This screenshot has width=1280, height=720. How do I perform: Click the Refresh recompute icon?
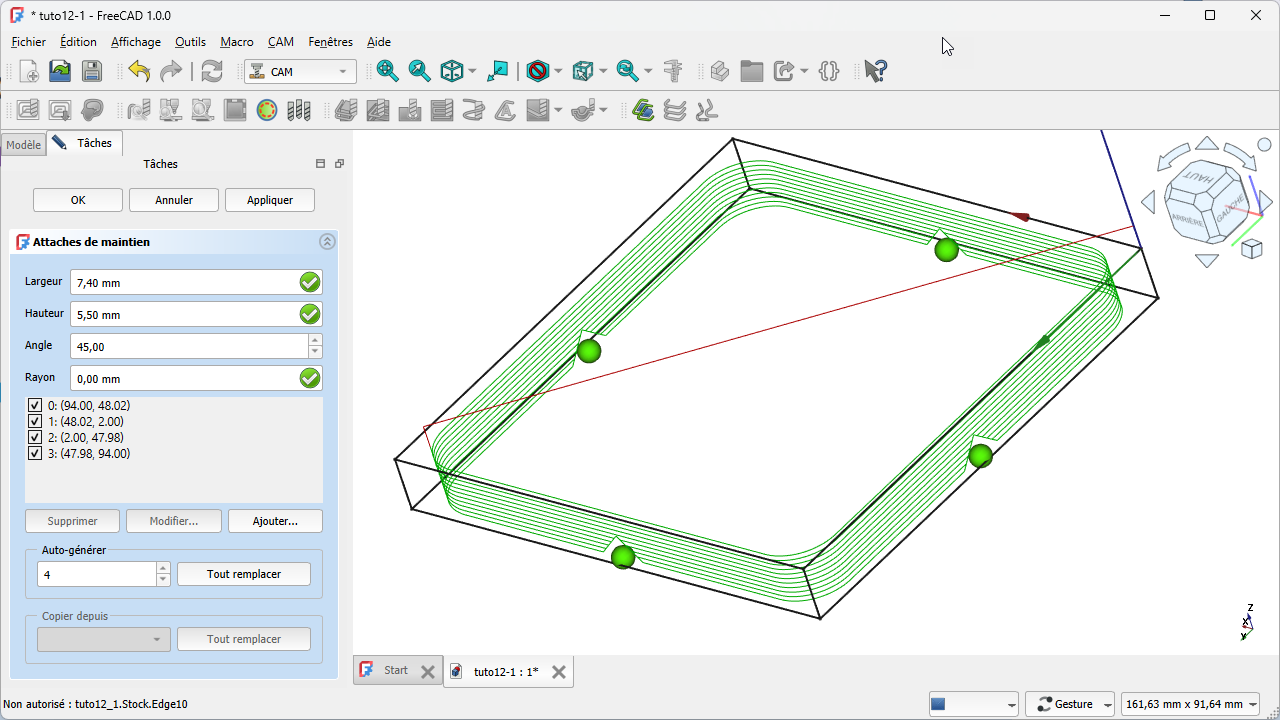[212, 71]
